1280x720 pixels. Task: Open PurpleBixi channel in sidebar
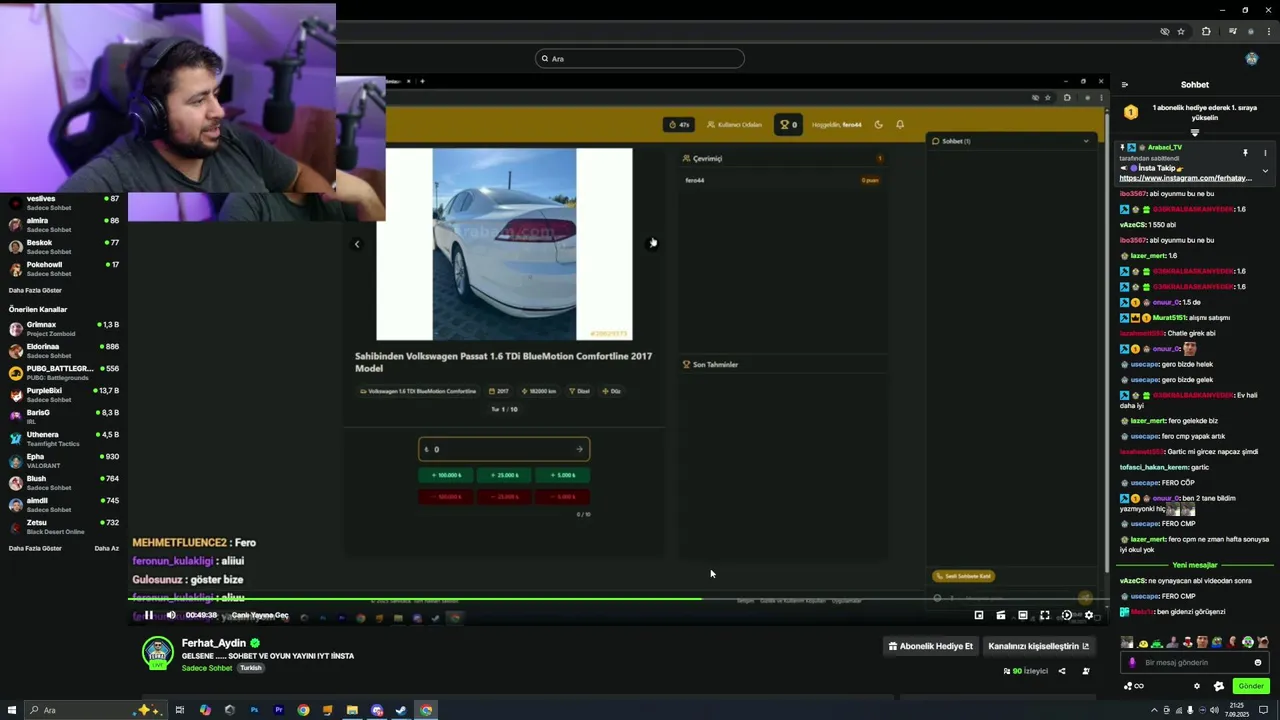[x=64, y=395]
